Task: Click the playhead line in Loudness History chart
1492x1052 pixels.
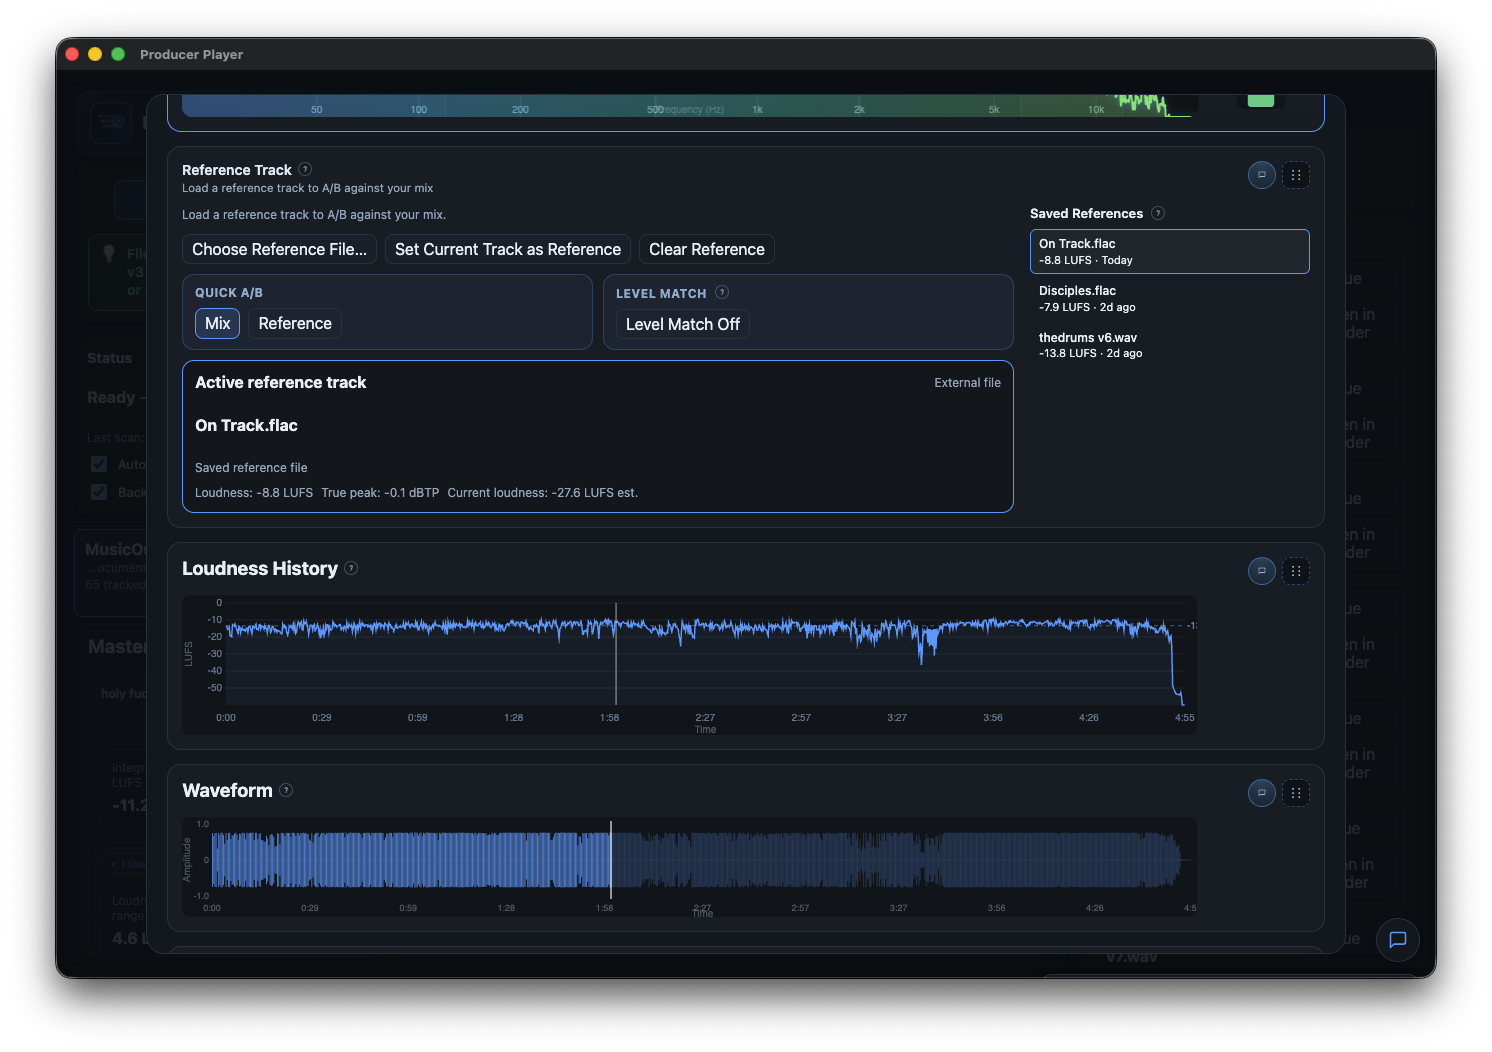Action: click(616, 653)
